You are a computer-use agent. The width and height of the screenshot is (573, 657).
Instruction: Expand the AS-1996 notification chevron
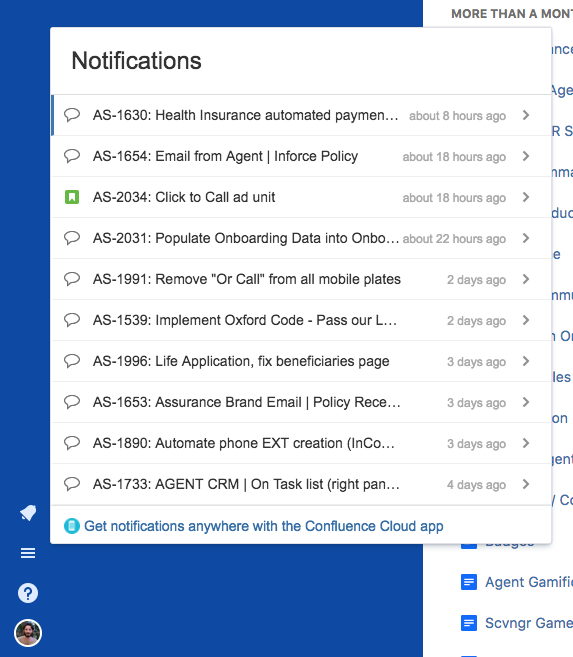(526, 361)
